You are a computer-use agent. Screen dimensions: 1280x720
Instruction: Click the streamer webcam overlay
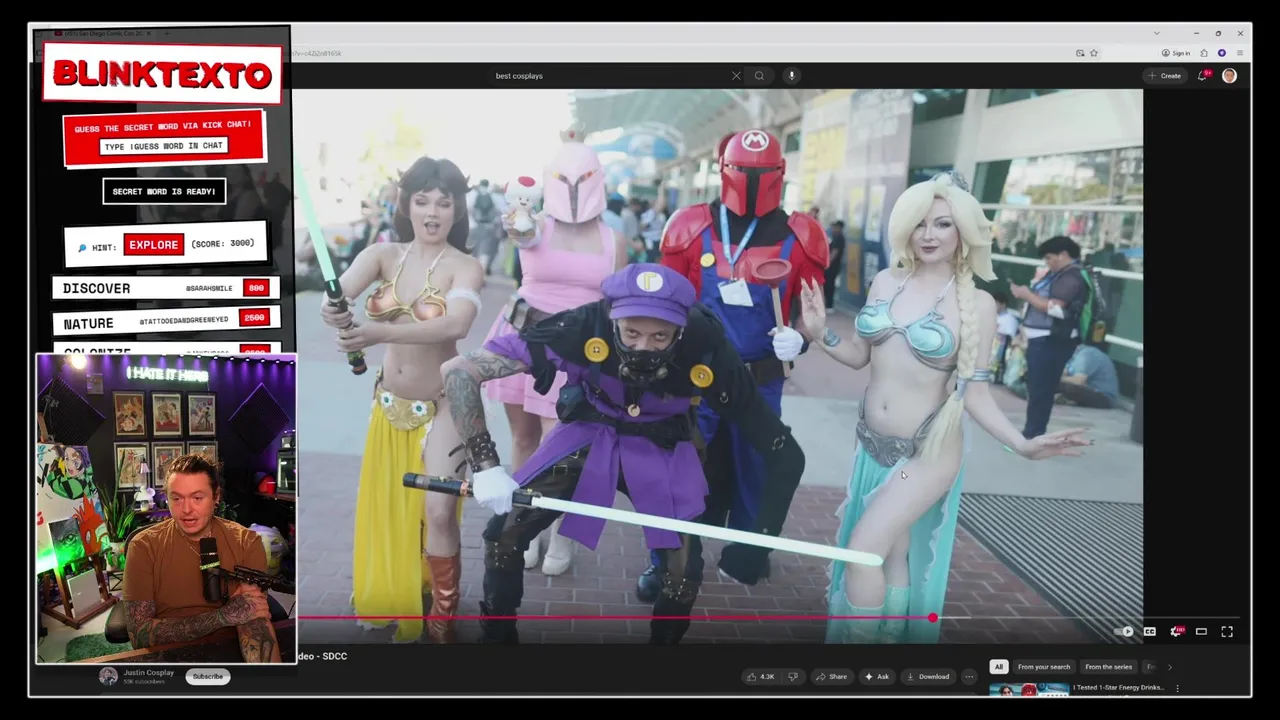[166, 508]
